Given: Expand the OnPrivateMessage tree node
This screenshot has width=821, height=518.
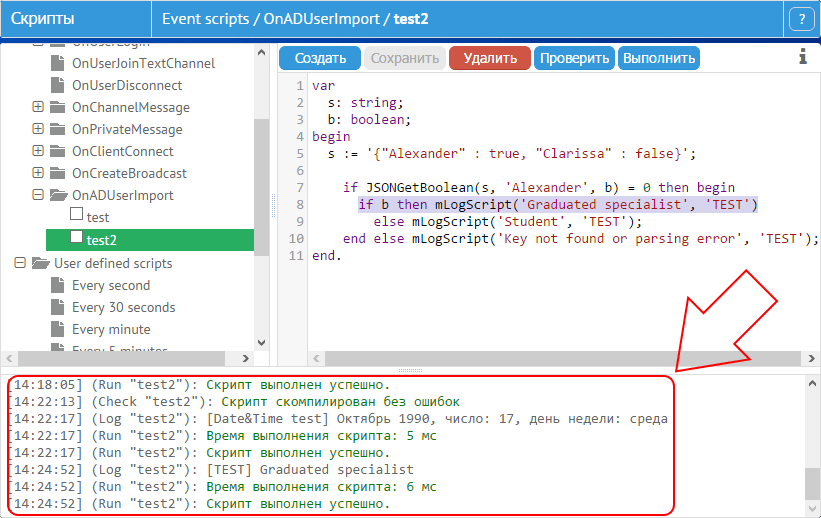Looking at the screenshot, I should (38, 129).
